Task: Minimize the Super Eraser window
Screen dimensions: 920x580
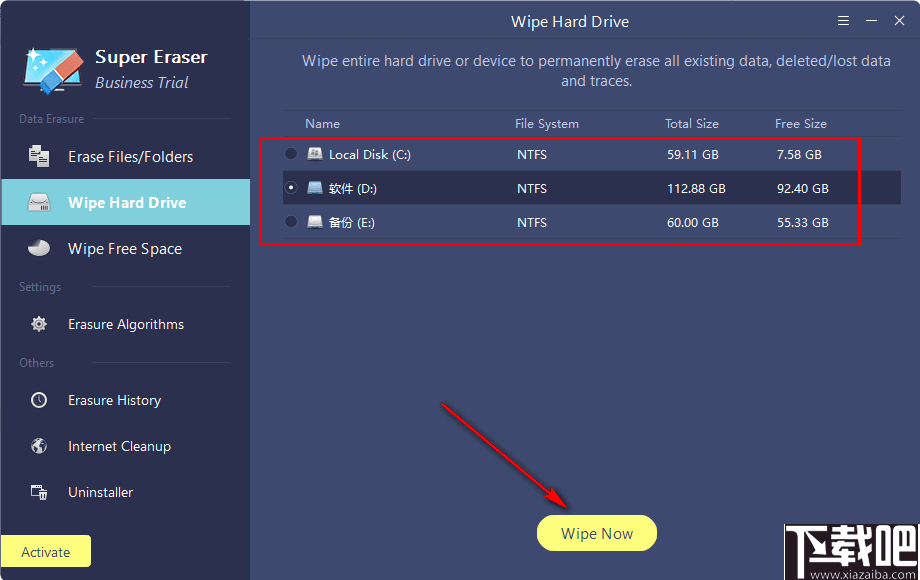Action: pyautogui.click(x=871, y=21)
